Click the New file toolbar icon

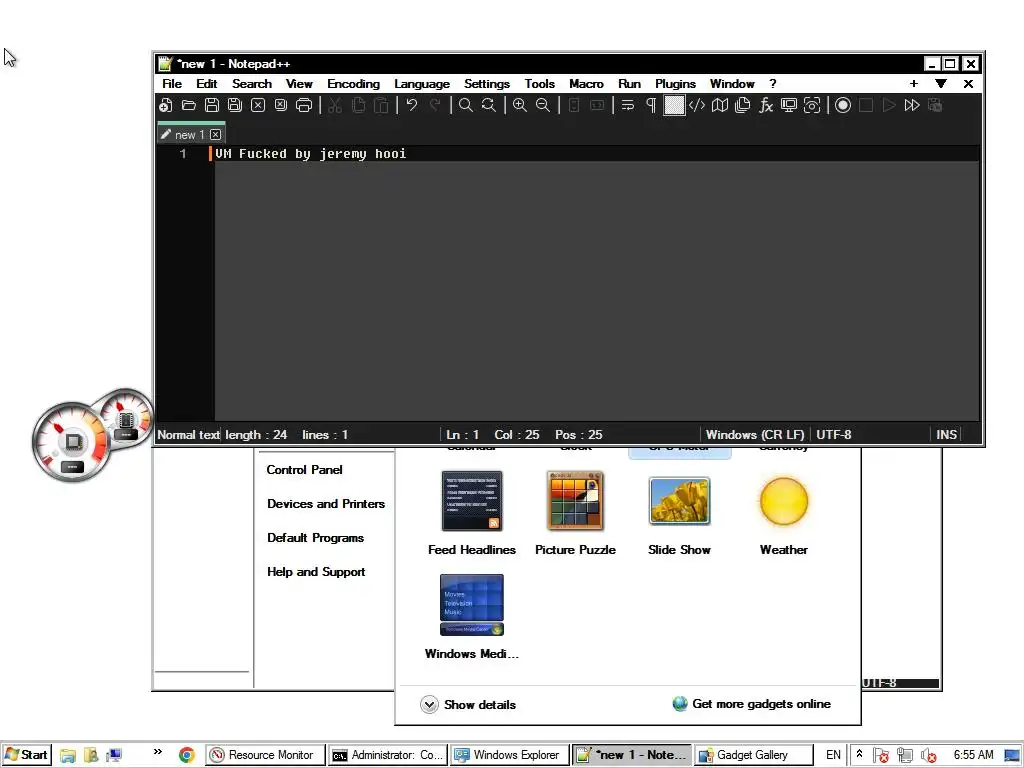166,105
